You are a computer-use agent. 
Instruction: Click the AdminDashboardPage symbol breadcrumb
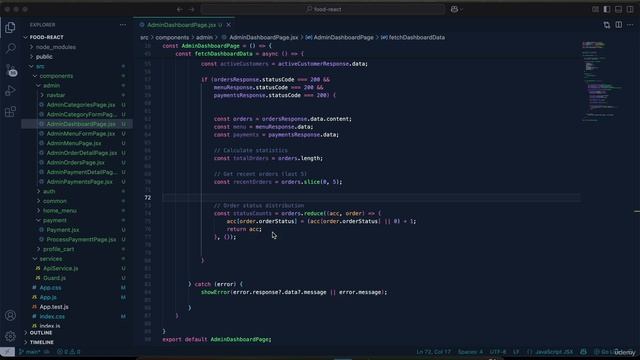tap(343, 37)
